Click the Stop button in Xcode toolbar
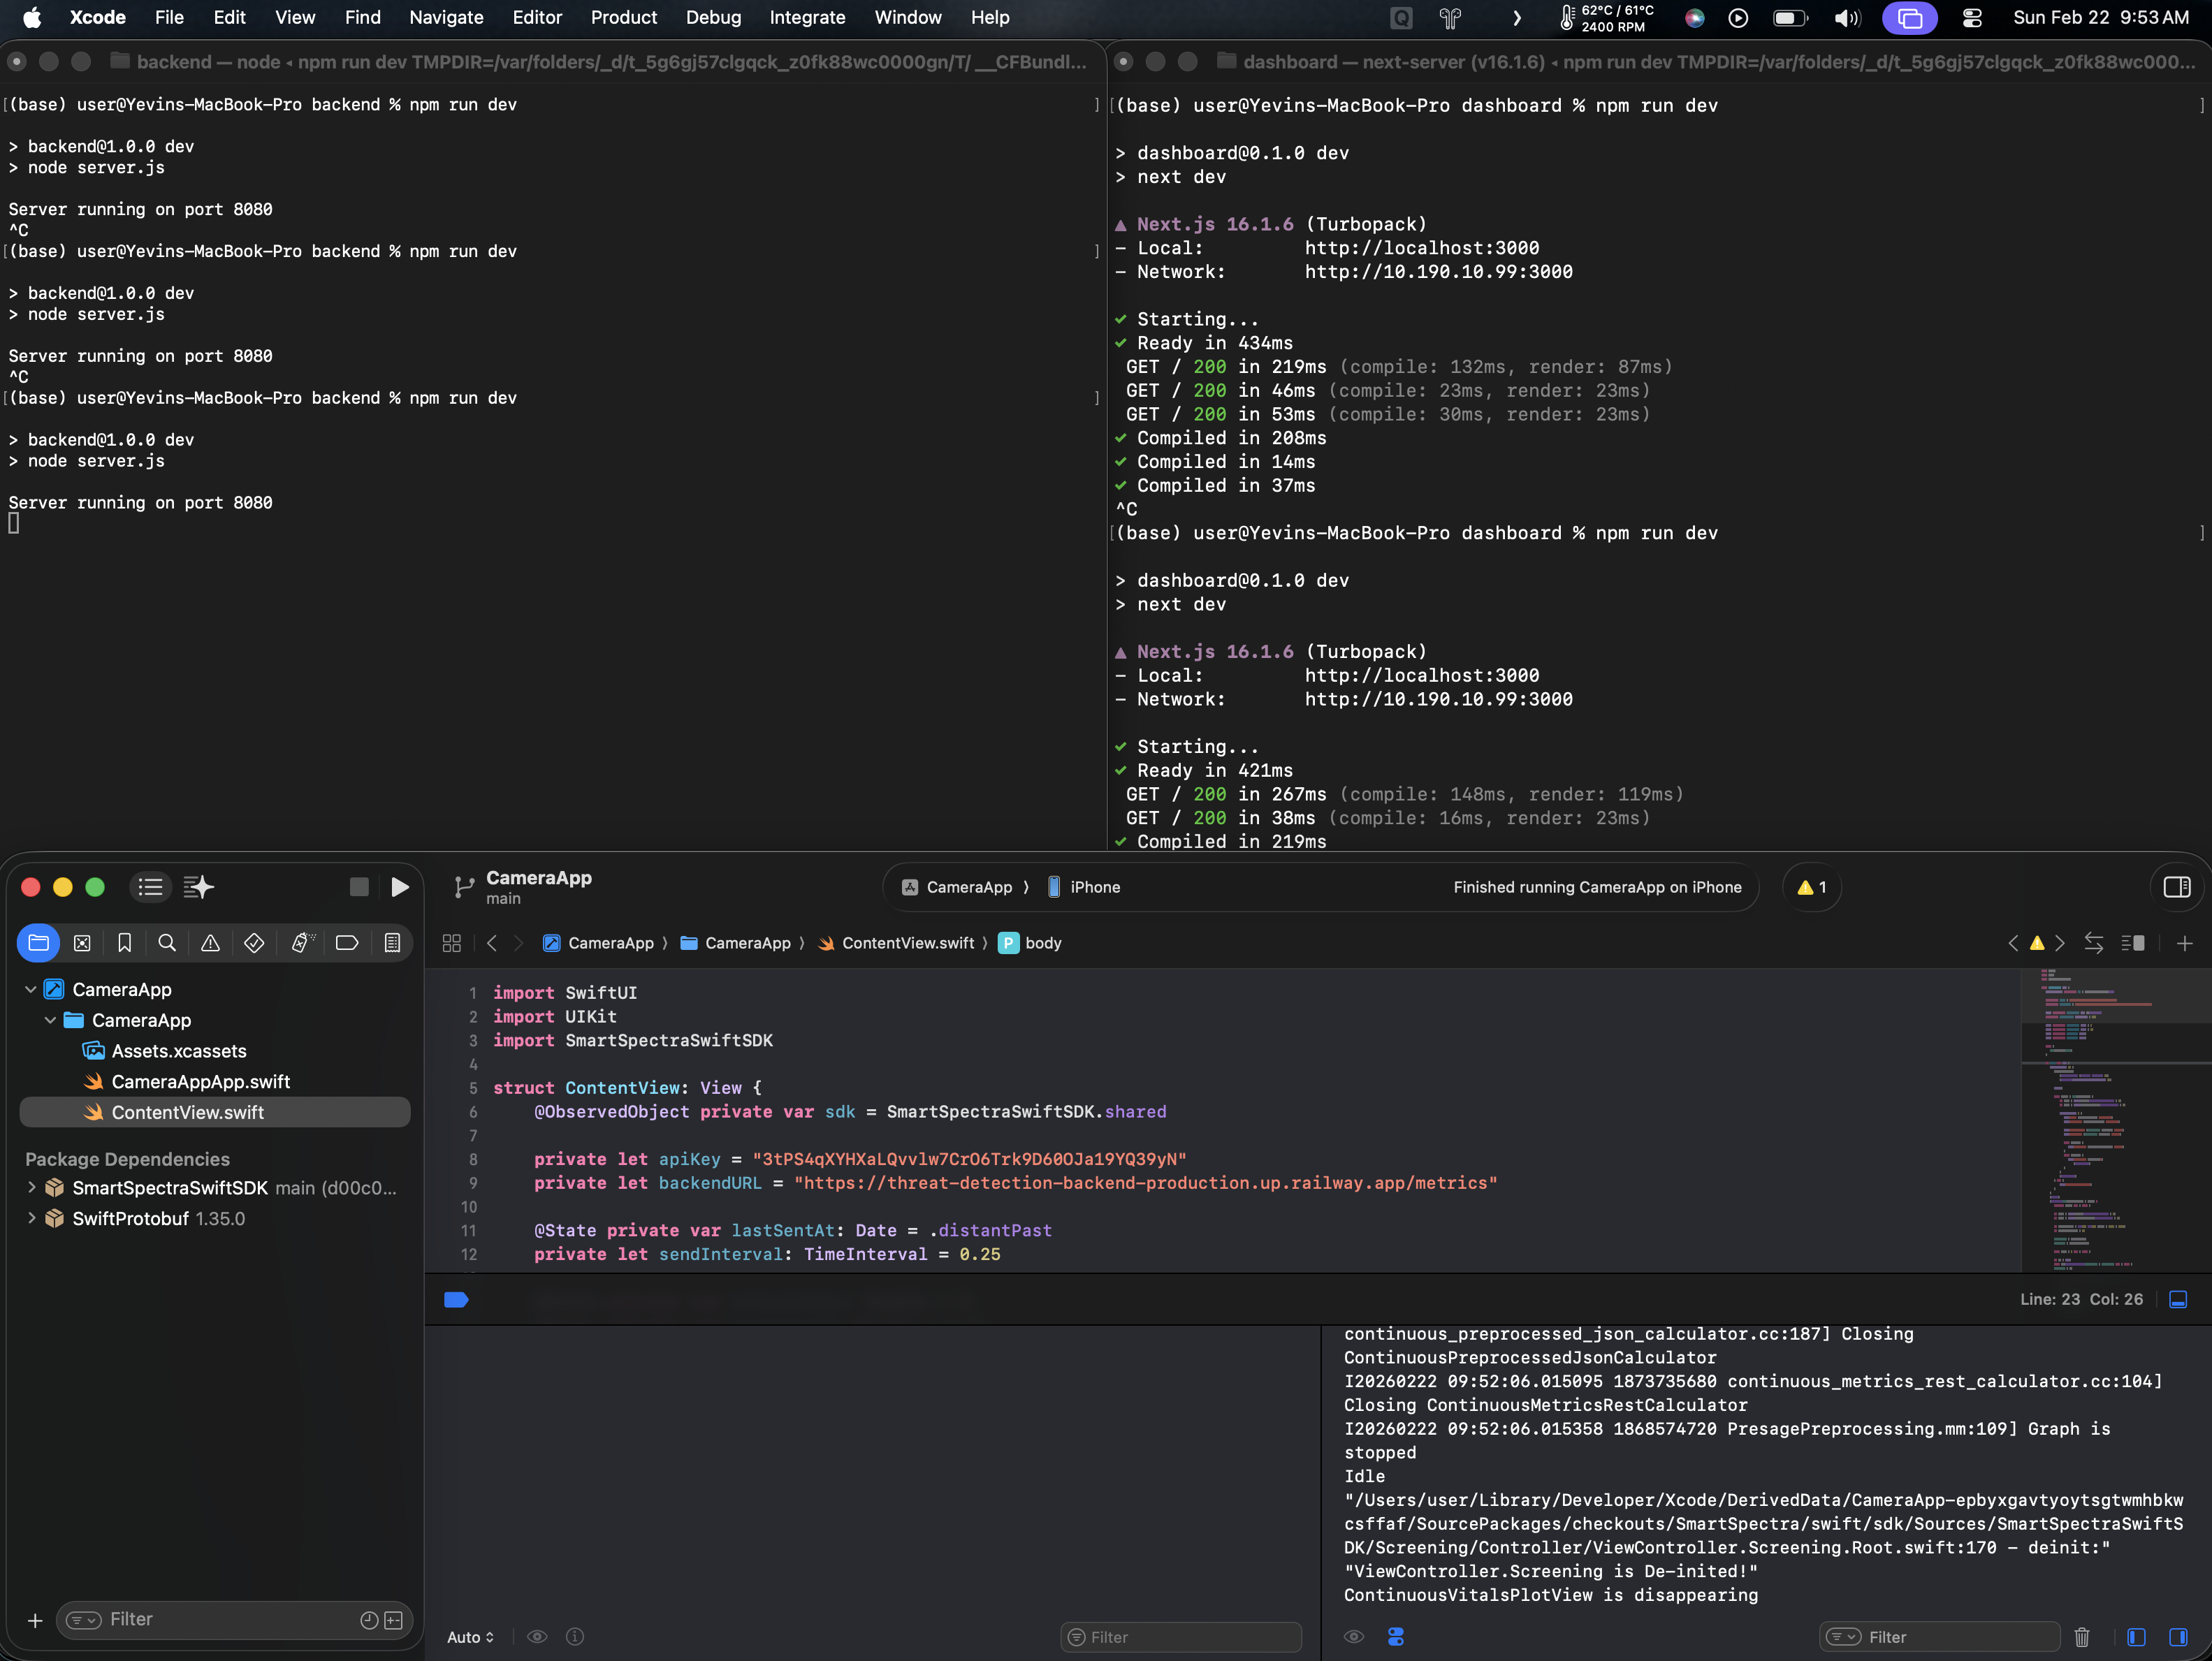This screenshot has height=1661, width=2212. 359,887
